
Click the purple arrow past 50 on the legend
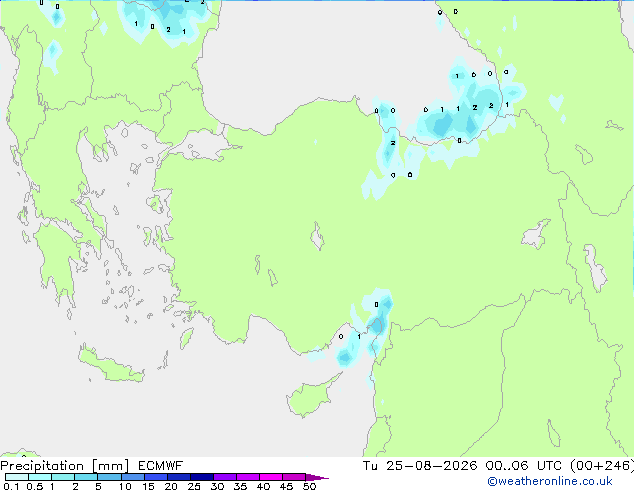click(317, 477)
